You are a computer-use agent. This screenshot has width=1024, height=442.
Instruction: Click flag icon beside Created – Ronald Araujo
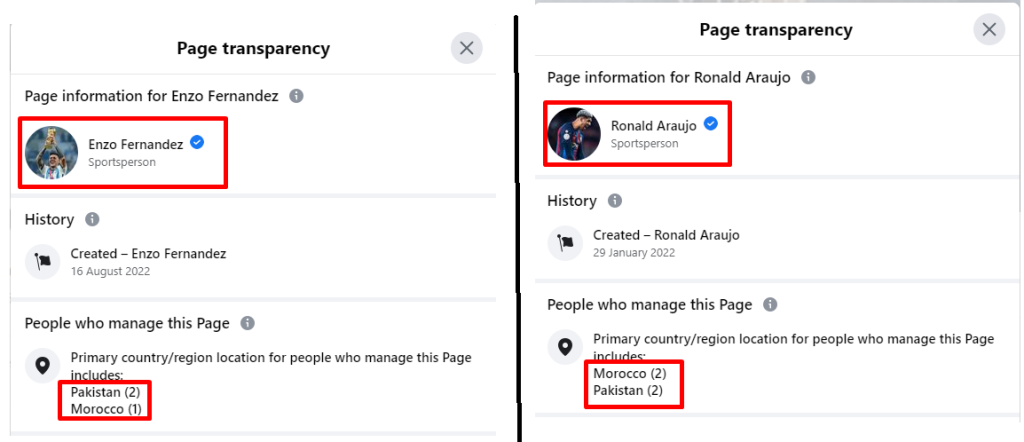pyautogui.click(x=566, y=244)
